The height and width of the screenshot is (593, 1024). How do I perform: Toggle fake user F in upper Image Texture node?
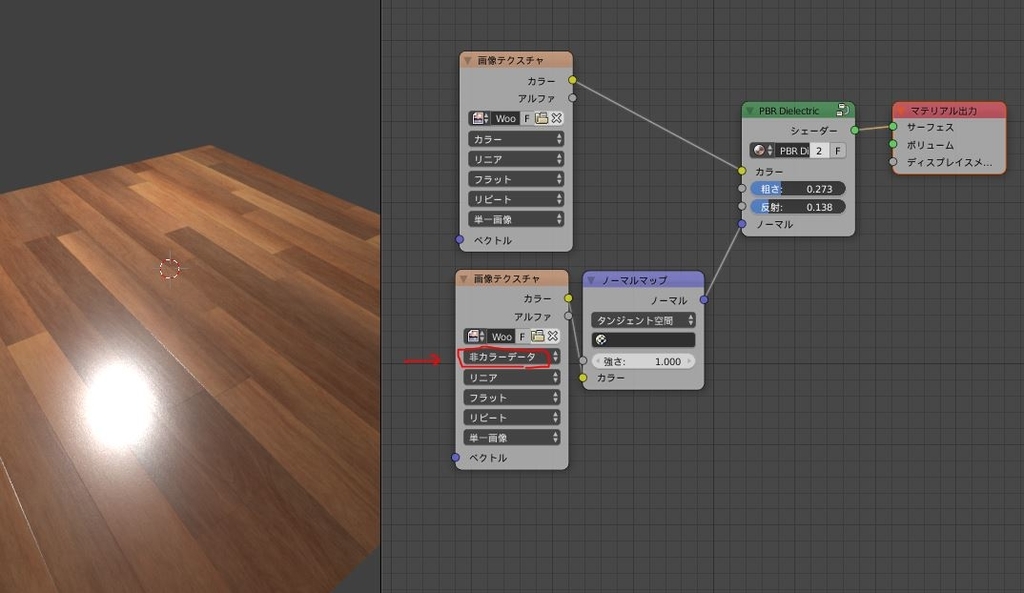[x=527, y=118]
